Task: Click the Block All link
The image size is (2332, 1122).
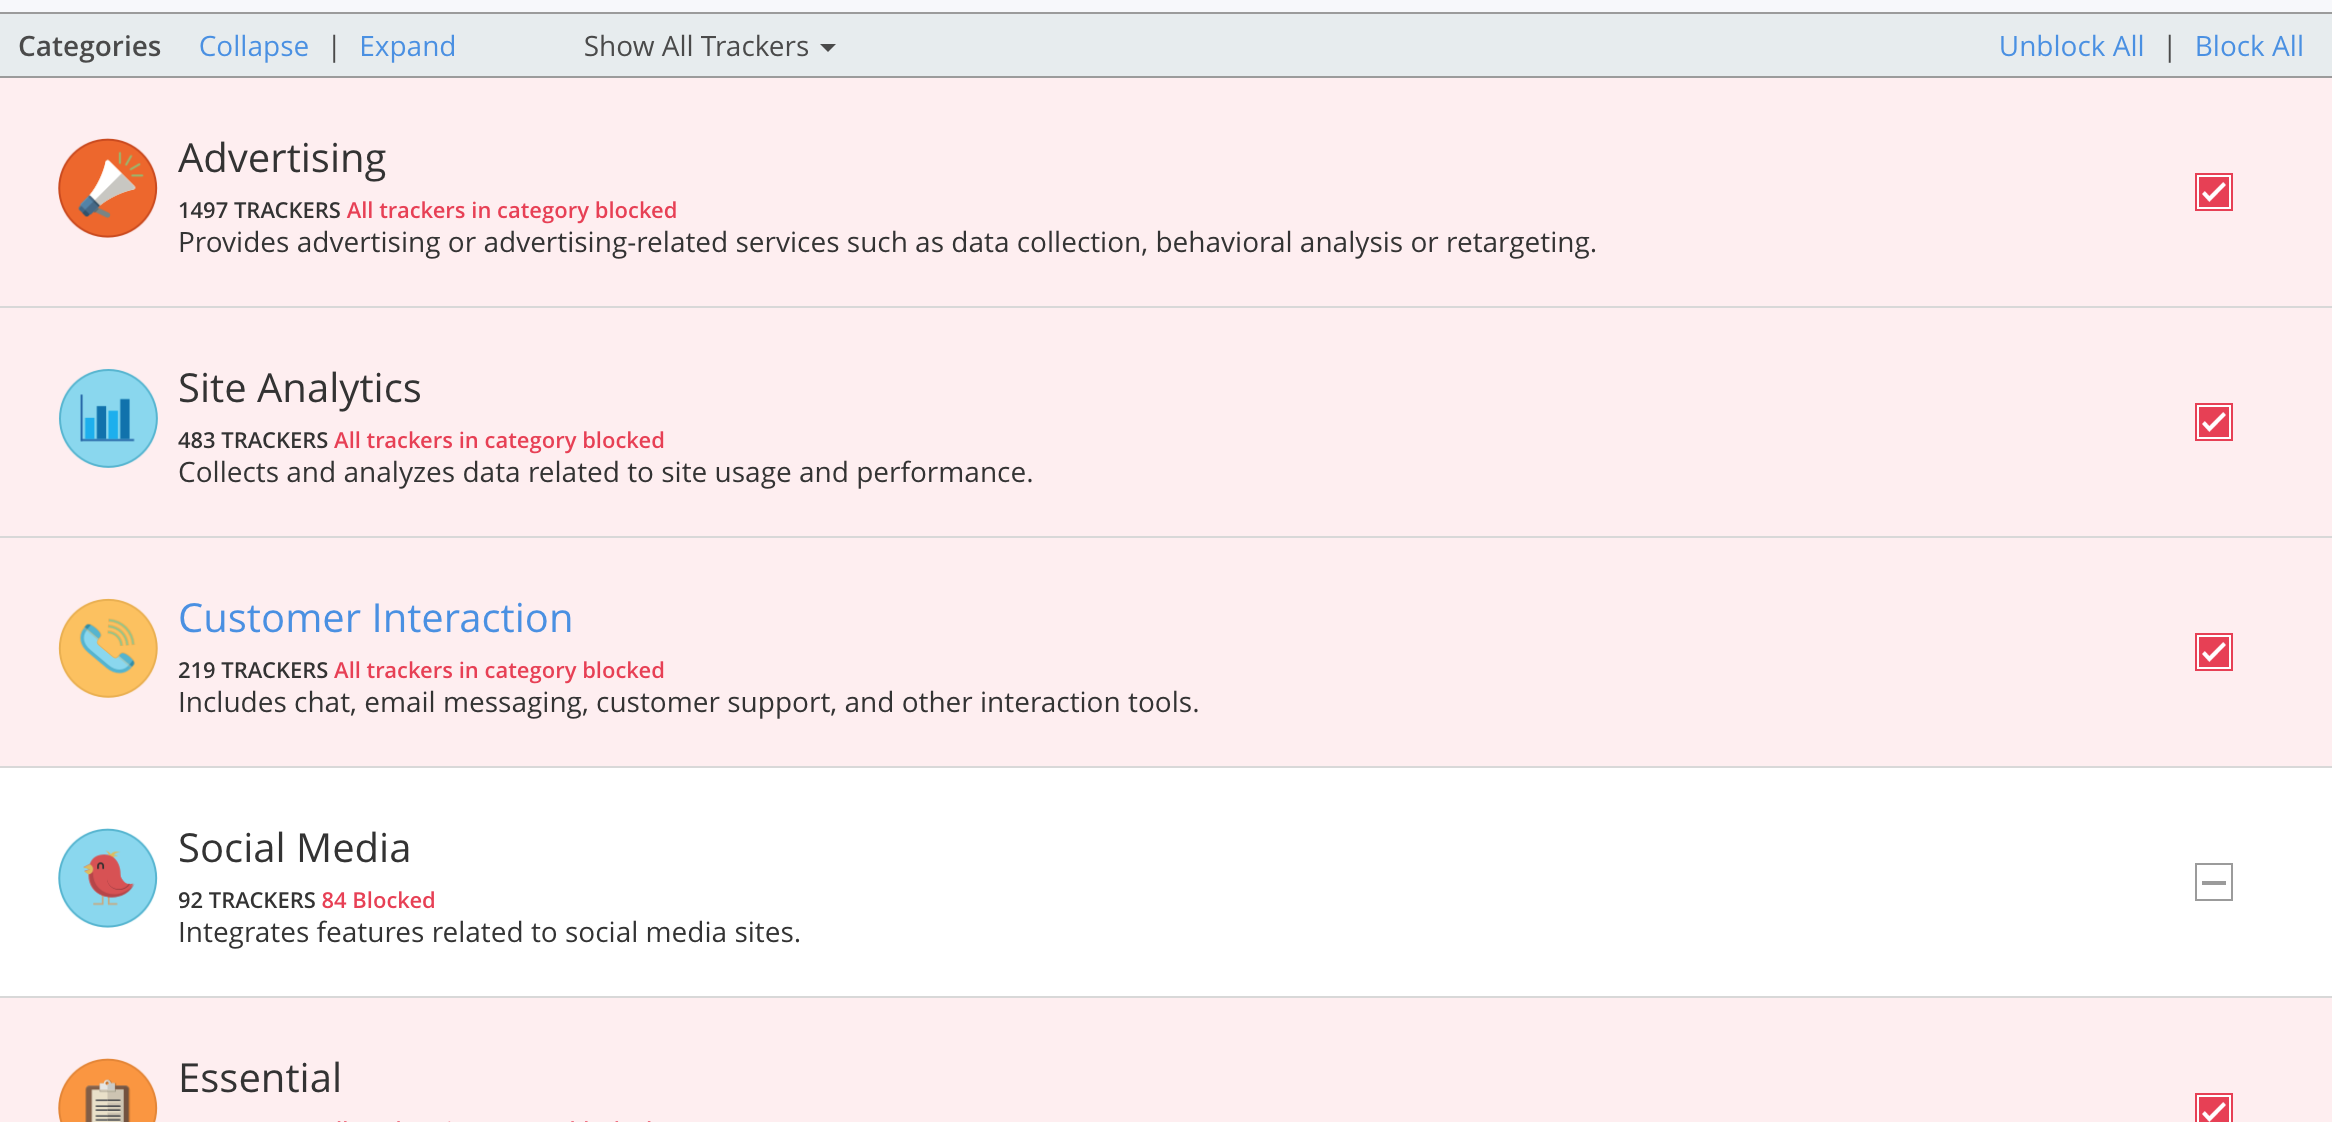Action: (x=2248, y=46)
